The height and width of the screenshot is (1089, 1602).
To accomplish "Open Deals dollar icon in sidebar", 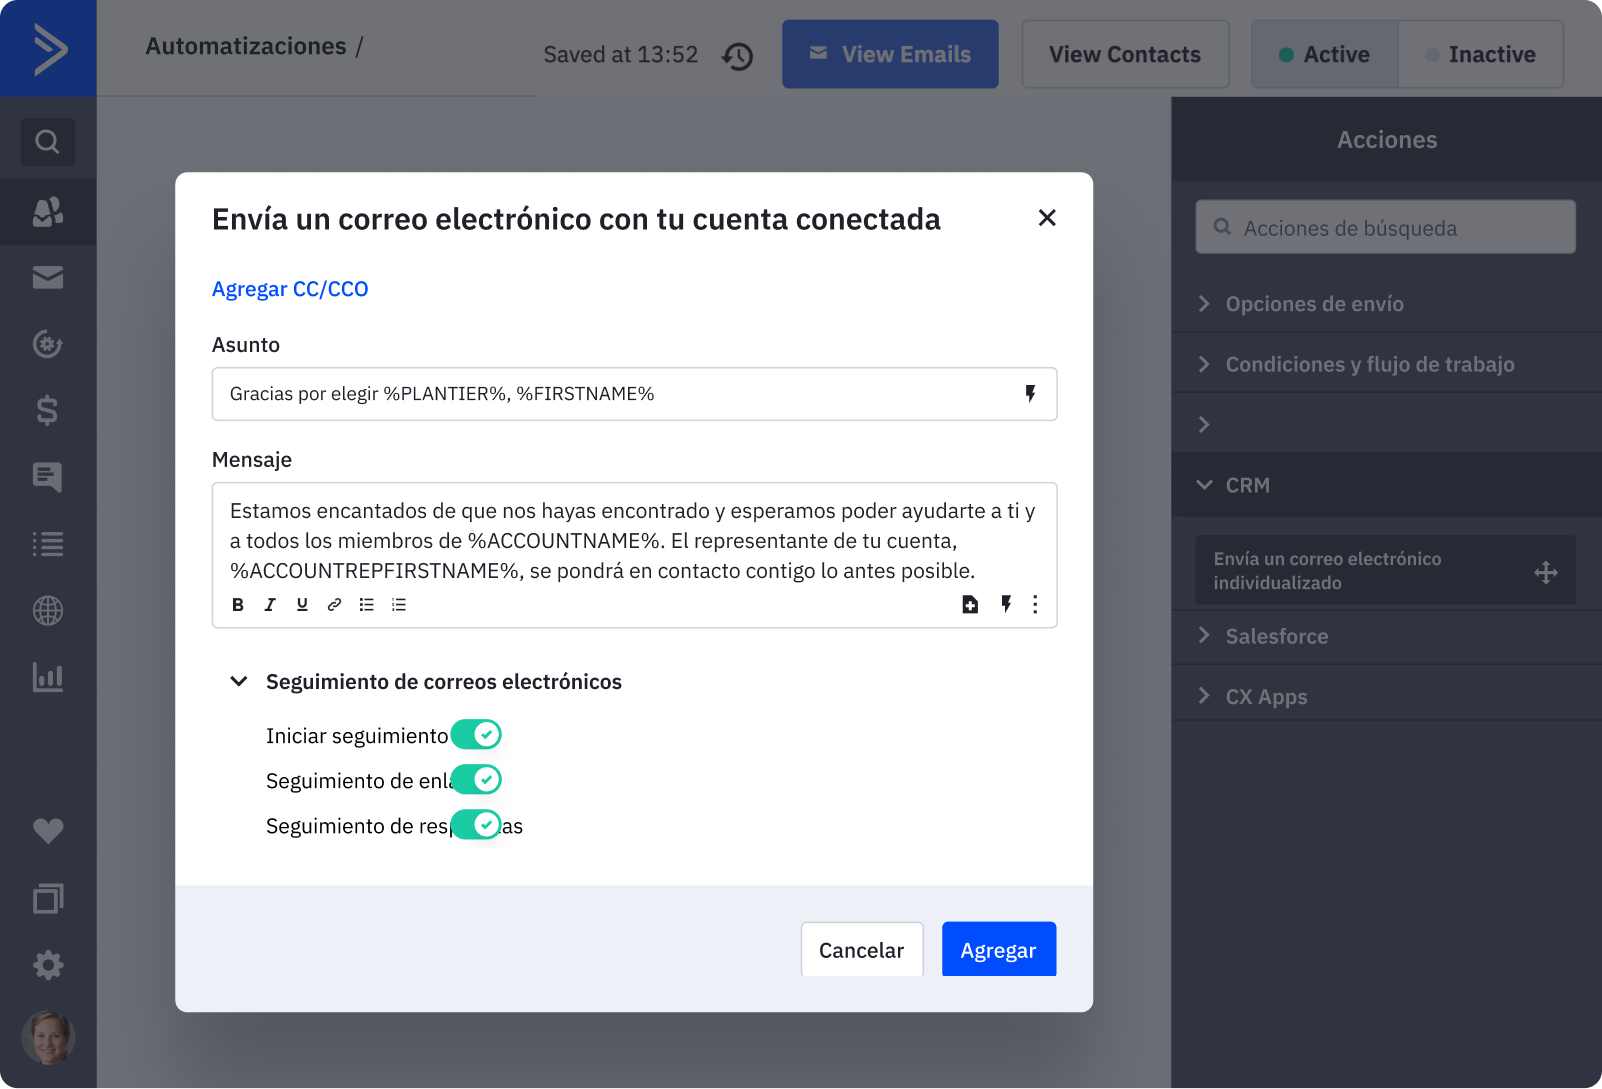I will point(47,410).
